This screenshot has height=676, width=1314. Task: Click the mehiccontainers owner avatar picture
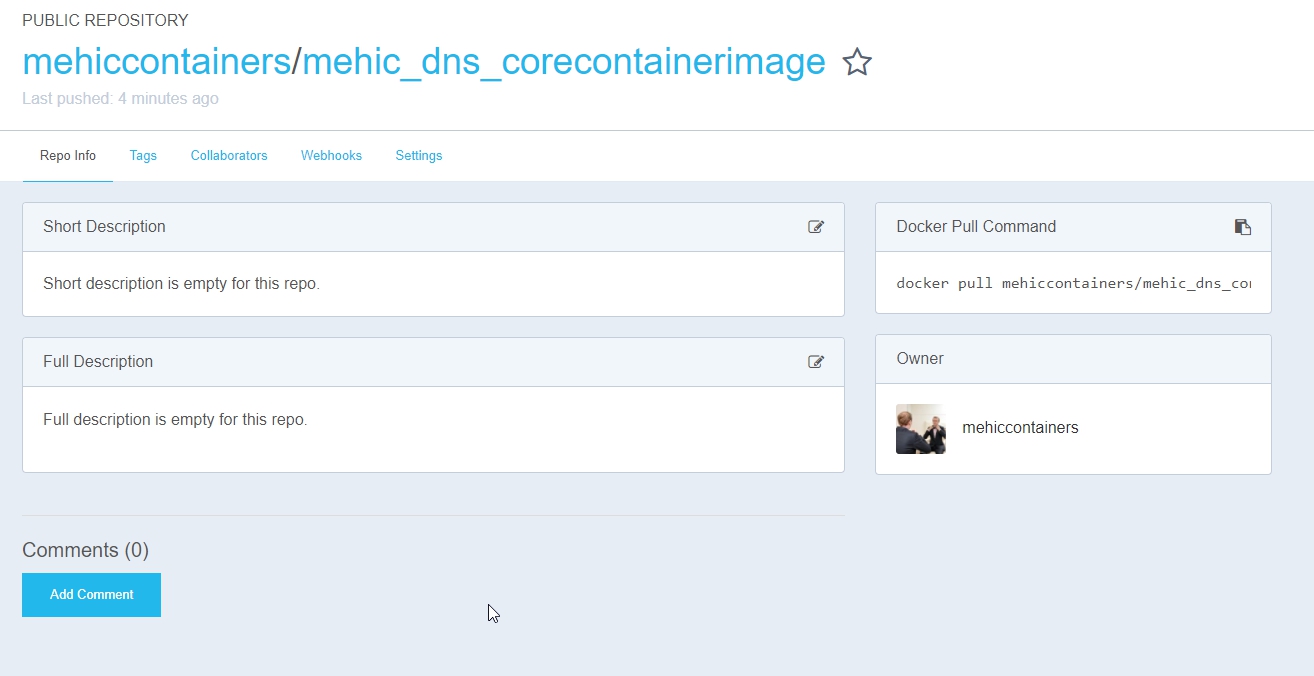920,428
